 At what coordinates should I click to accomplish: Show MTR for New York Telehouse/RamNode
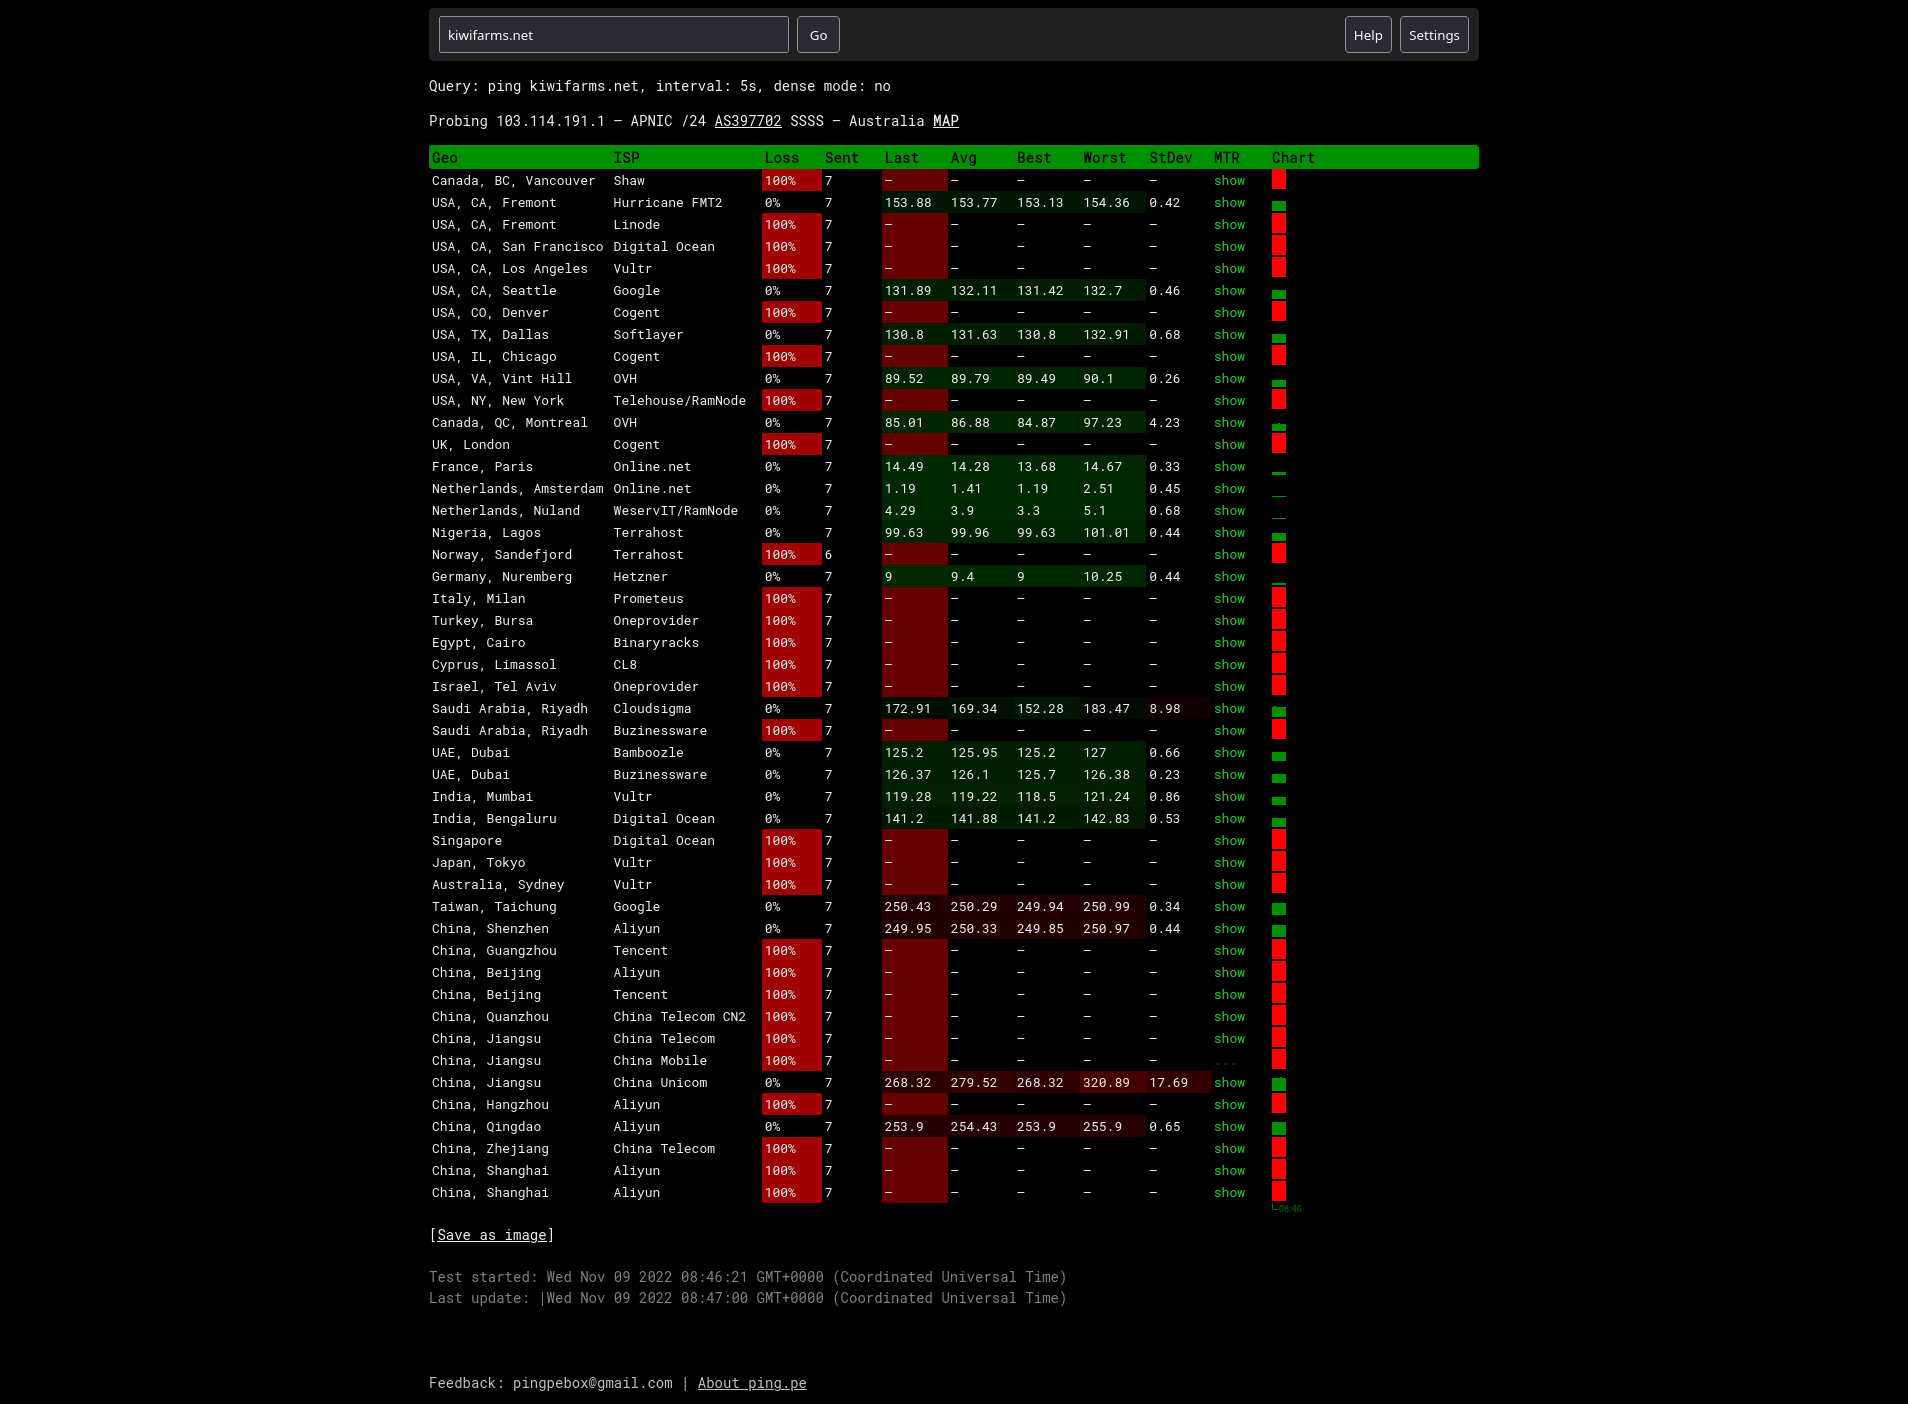pyautogui.click(x=1229, y=401)
